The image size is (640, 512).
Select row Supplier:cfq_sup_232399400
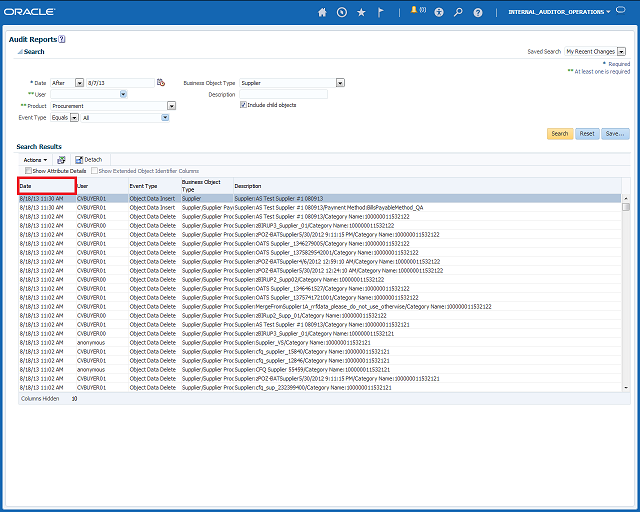[x=320, y=387]
